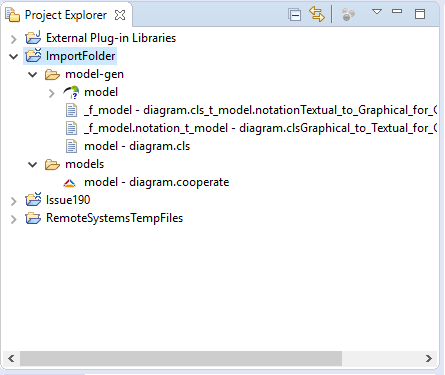Select External Plug-in Libraries label
The height and width of the screenshot is (375, 445).
click(x=111, y=38)
